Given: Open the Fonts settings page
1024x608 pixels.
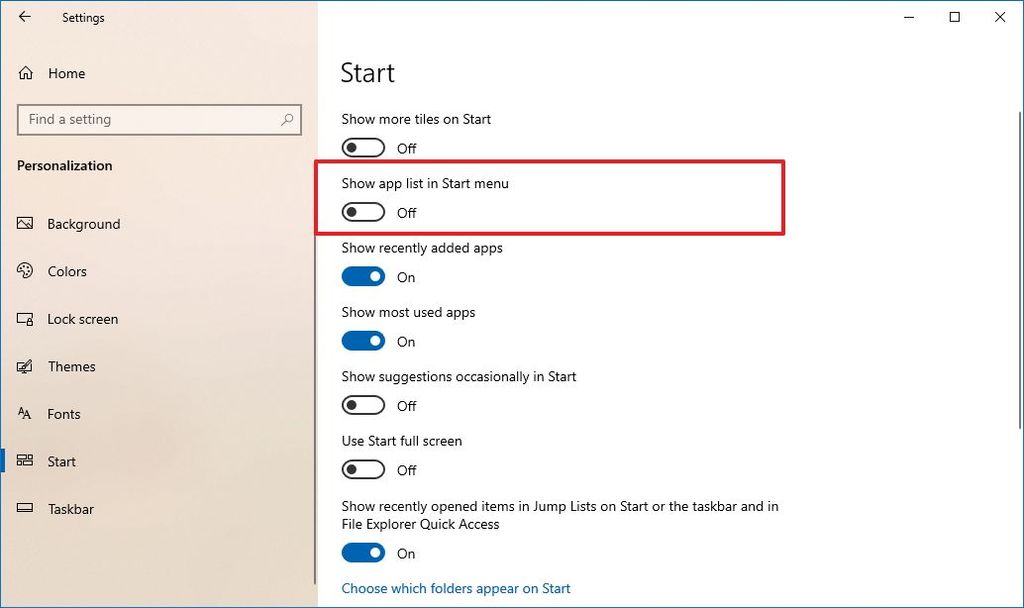Looking at the screenshot, I should [x=64, y=414].
